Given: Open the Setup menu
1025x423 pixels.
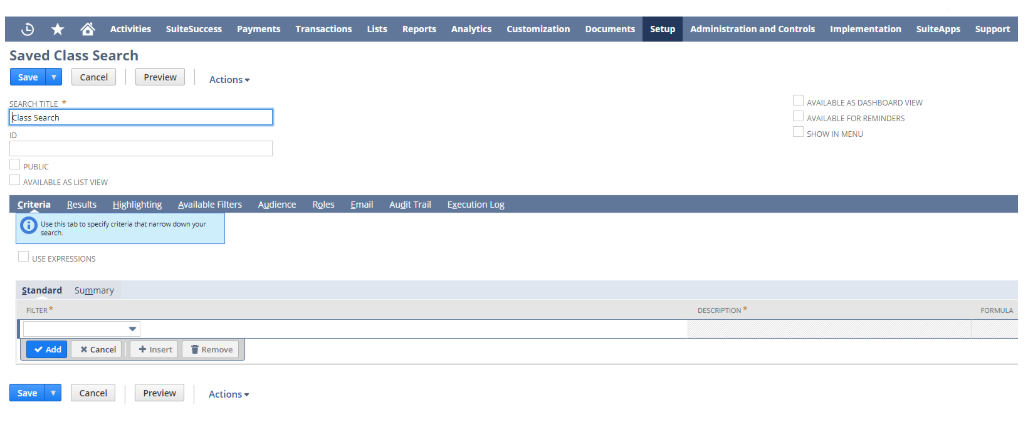Looking at the screenshot, I should pyautogui.click(x=662, y=29).
